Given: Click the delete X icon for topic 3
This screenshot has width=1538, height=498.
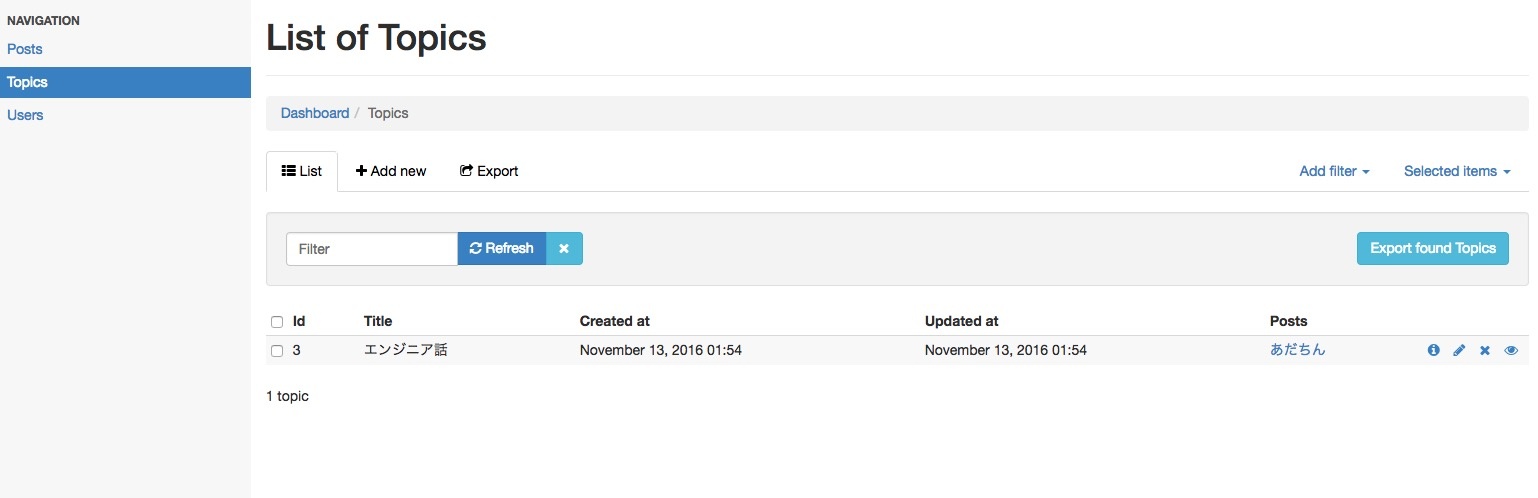Looking at the screenshot, I should click(x=1485, y=350).
